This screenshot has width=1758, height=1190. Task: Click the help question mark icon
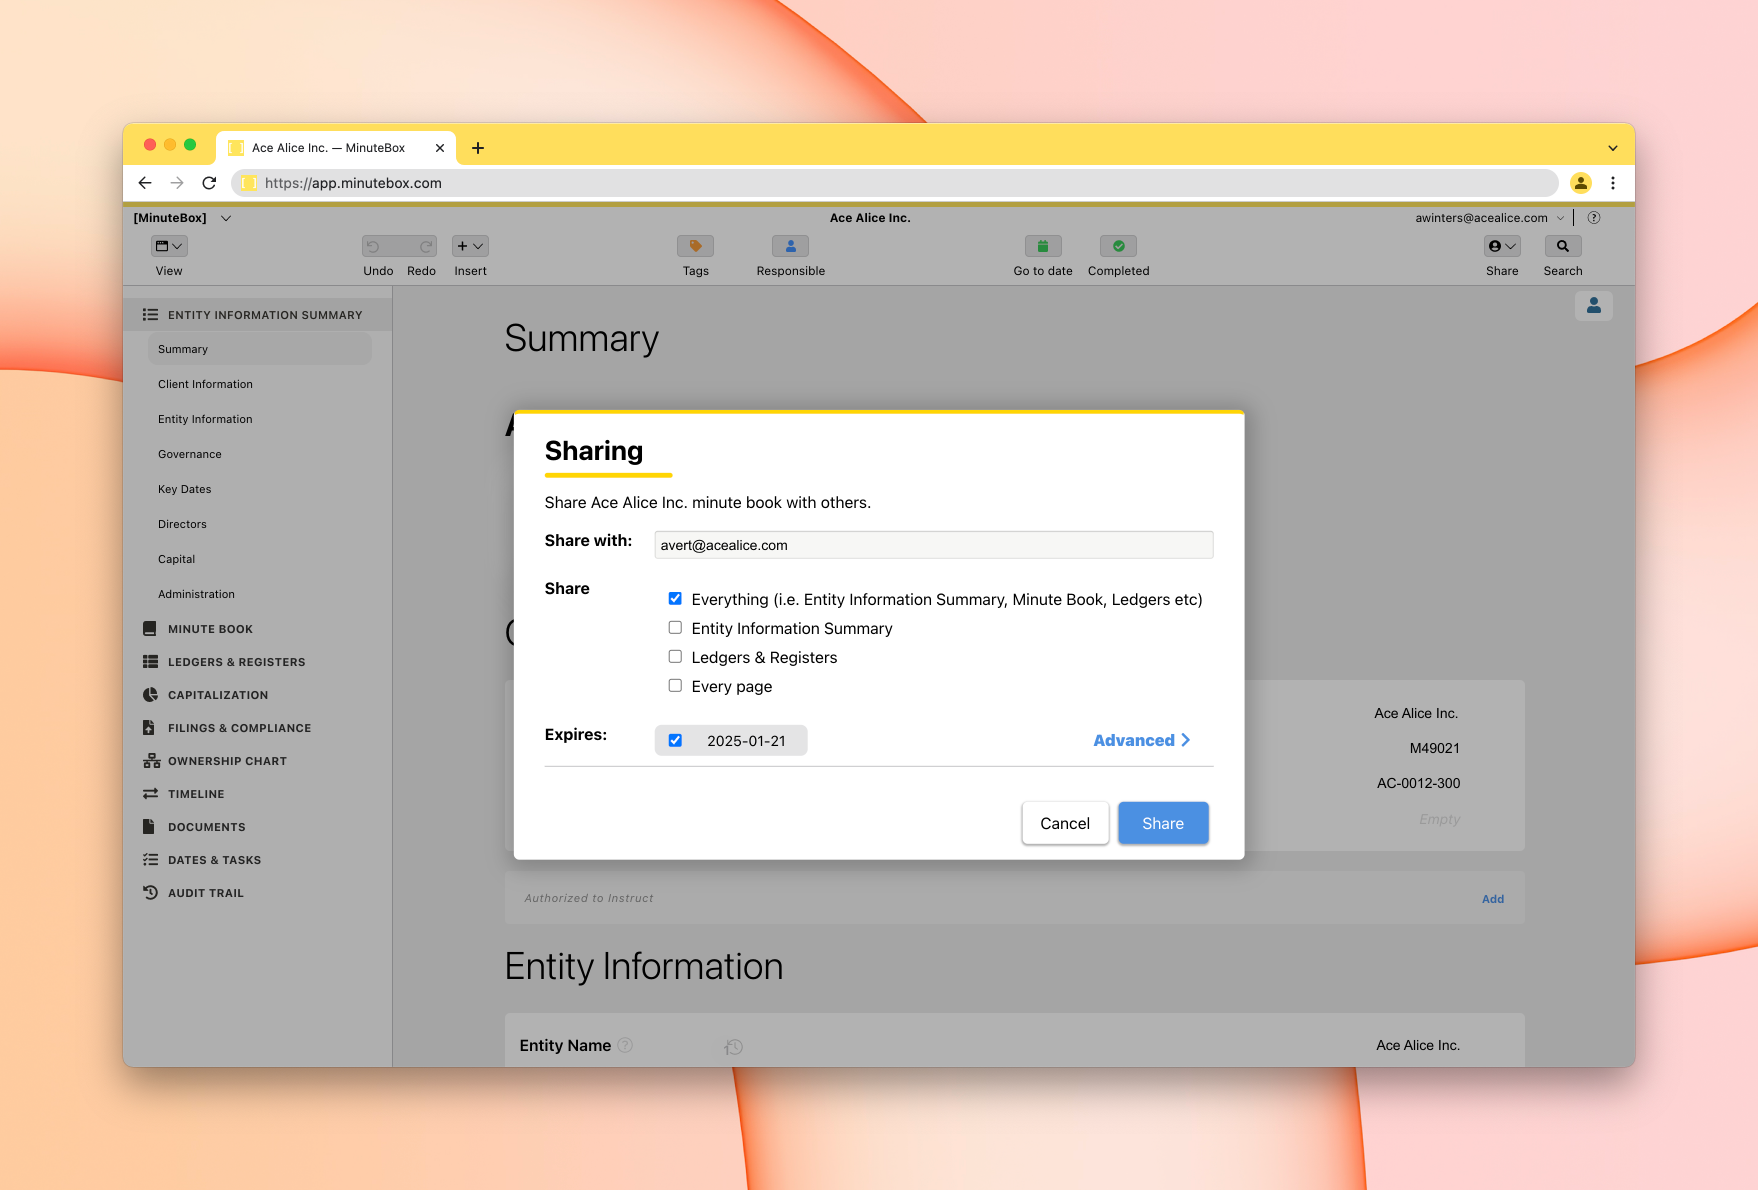tap(1594, 218)
